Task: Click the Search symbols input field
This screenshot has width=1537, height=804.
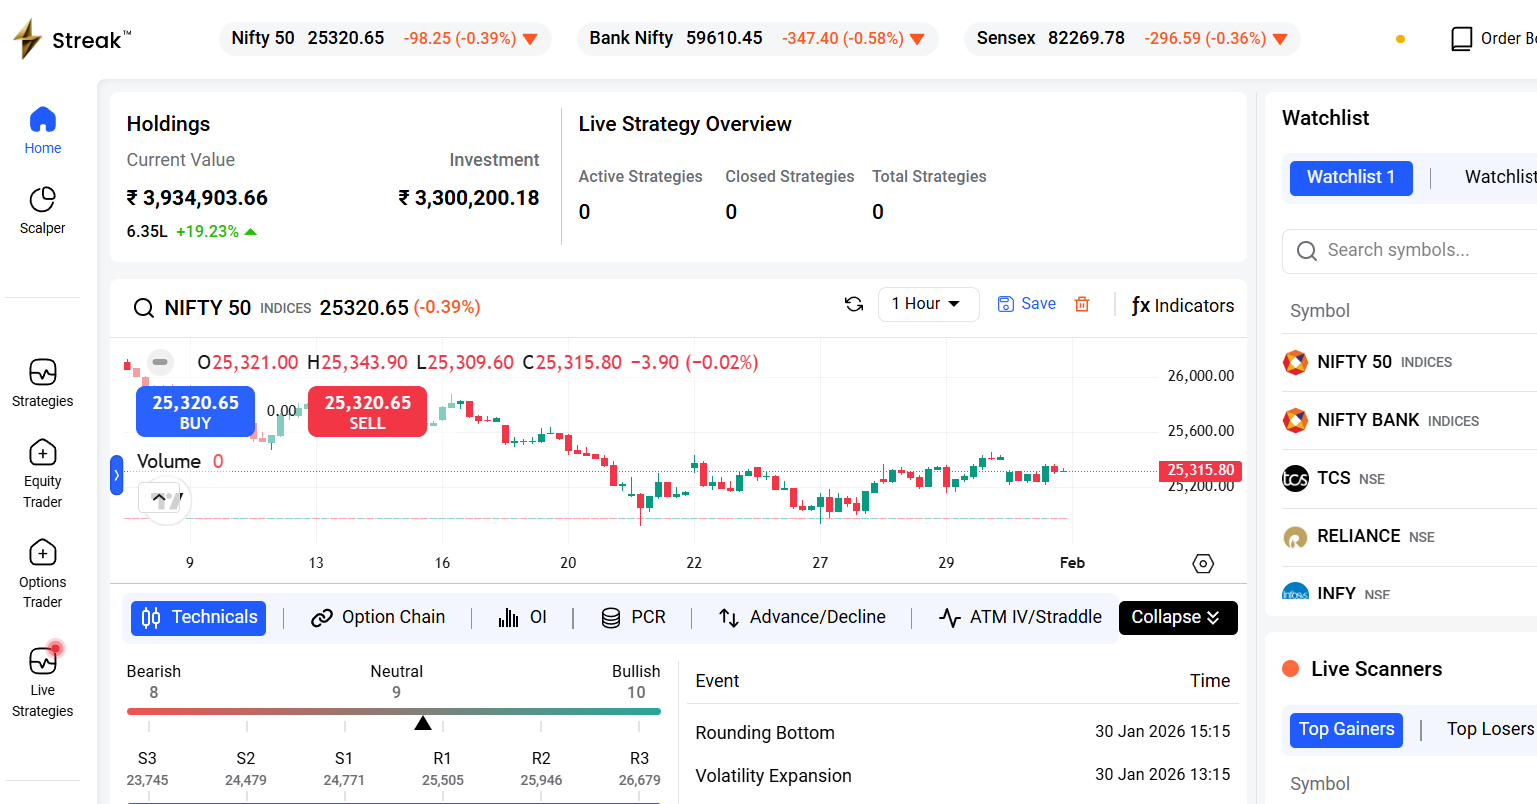Action: (x=1420, y=251)
